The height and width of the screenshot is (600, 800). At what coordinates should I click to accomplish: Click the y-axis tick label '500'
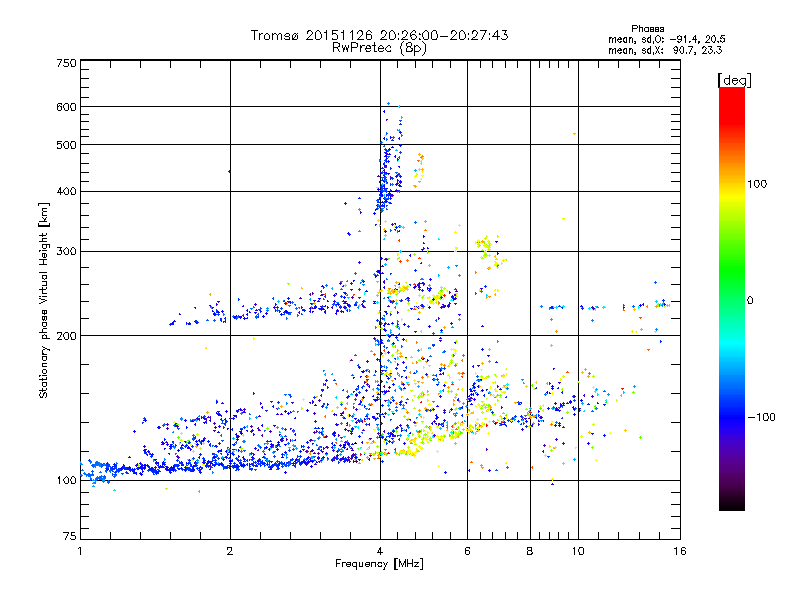pos(67,145)
